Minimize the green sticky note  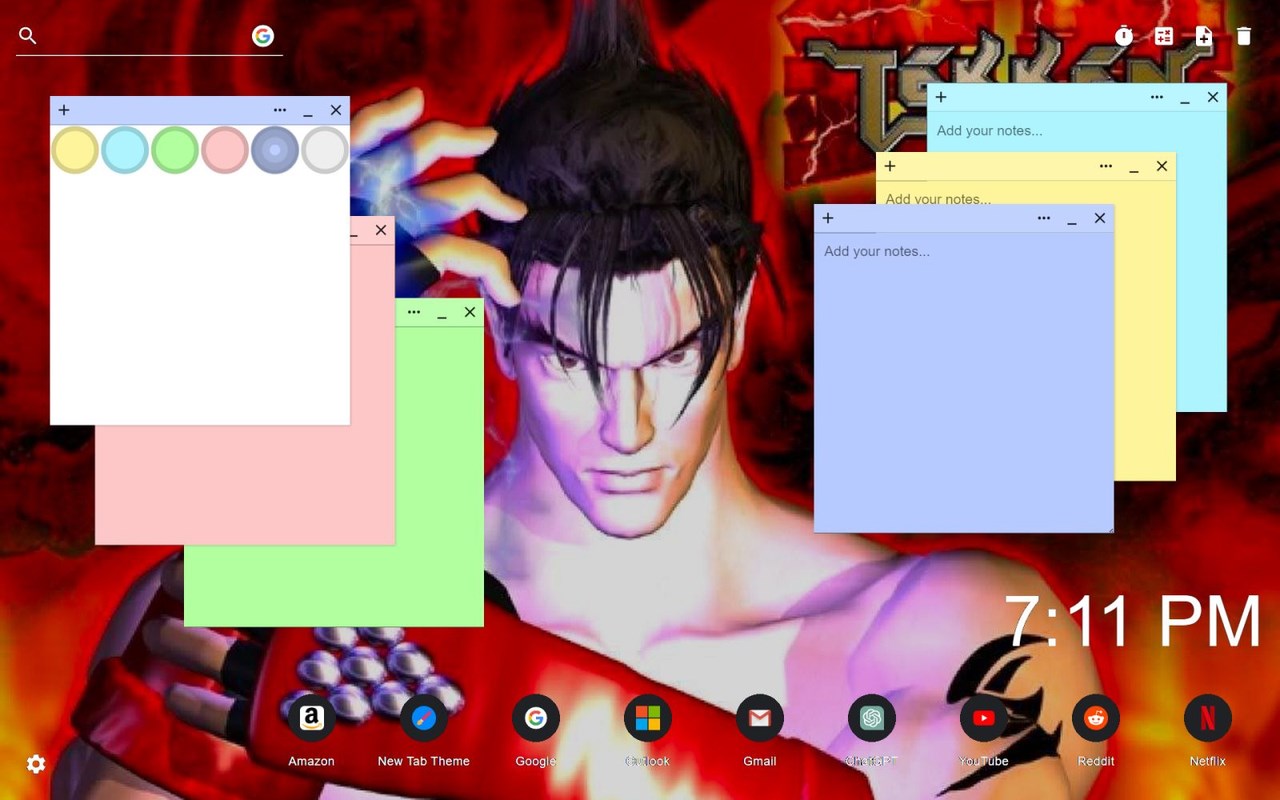pos(442,313)
